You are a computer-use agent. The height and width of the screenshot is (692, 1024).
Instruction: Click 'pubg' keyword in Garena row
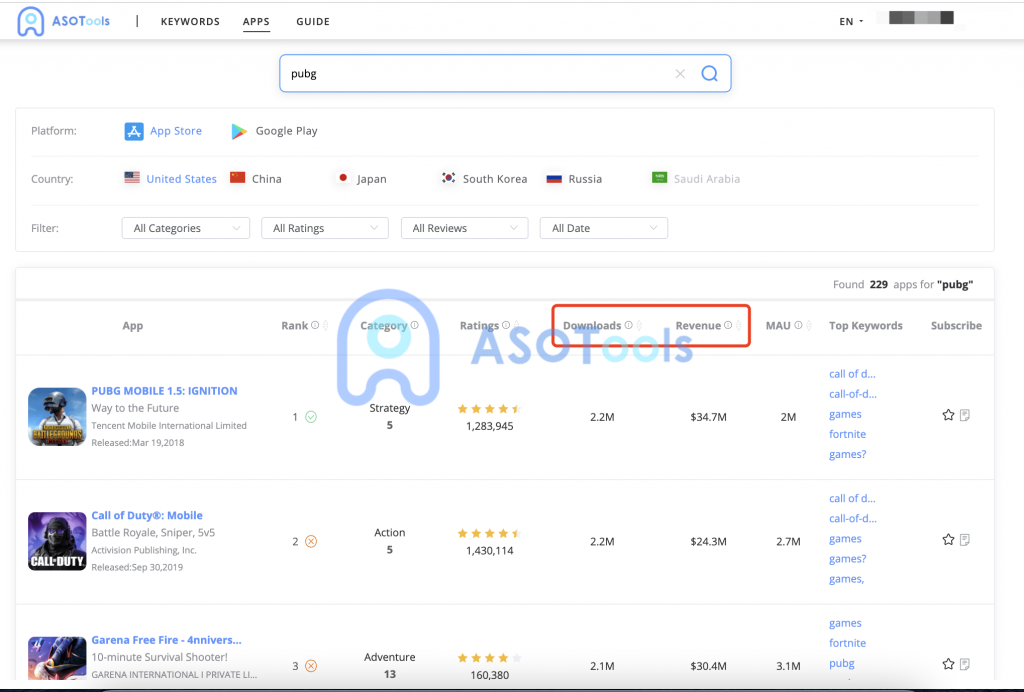coord(842,663)
